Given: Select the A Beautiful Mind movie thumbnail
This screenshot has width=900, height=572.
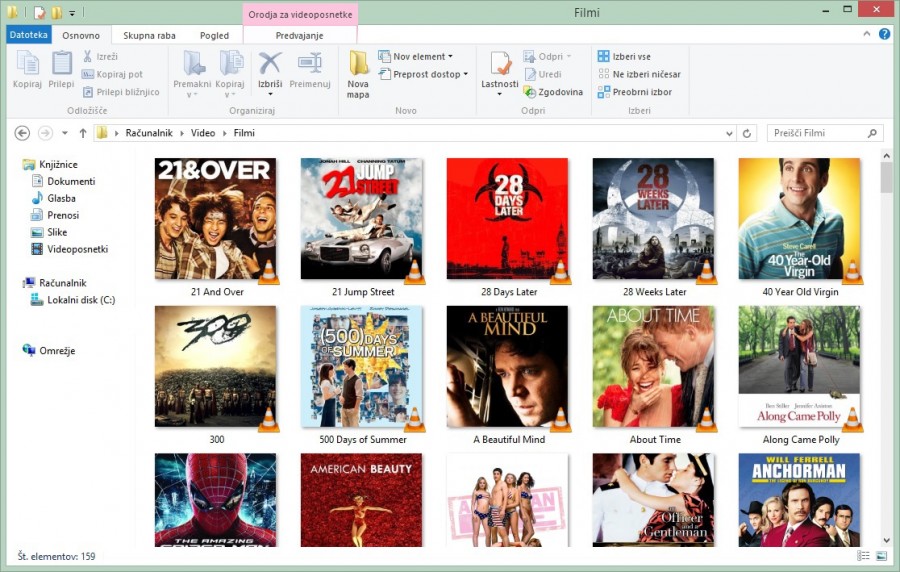Looking at the screenshot, I should click(507, 366).
